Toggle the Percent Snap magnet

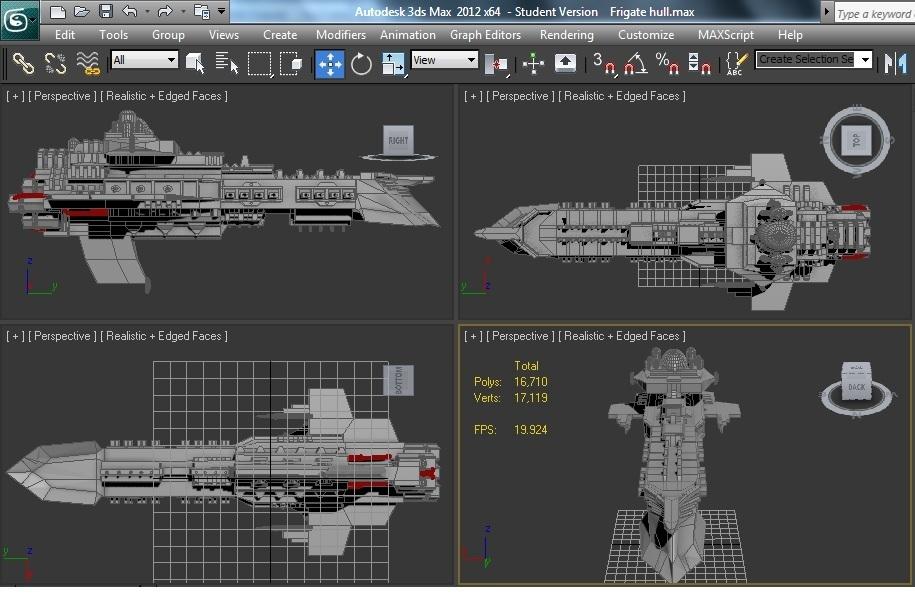(x=667, y=63)
